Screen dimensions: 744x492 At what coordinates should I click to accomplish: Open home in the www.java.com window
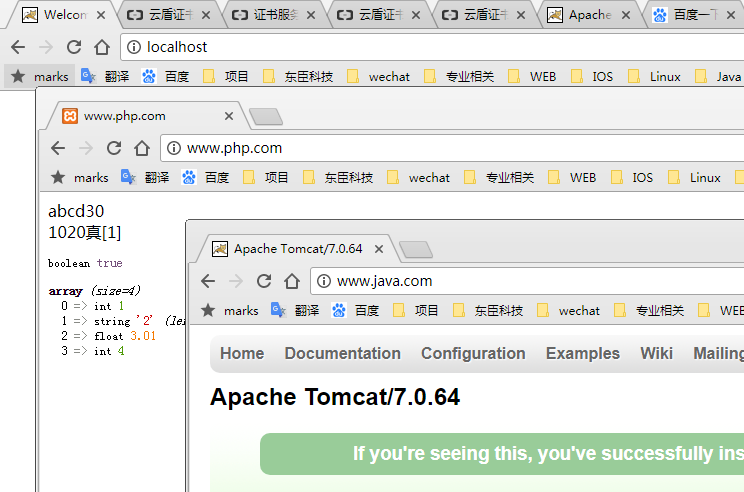point(291,281)
